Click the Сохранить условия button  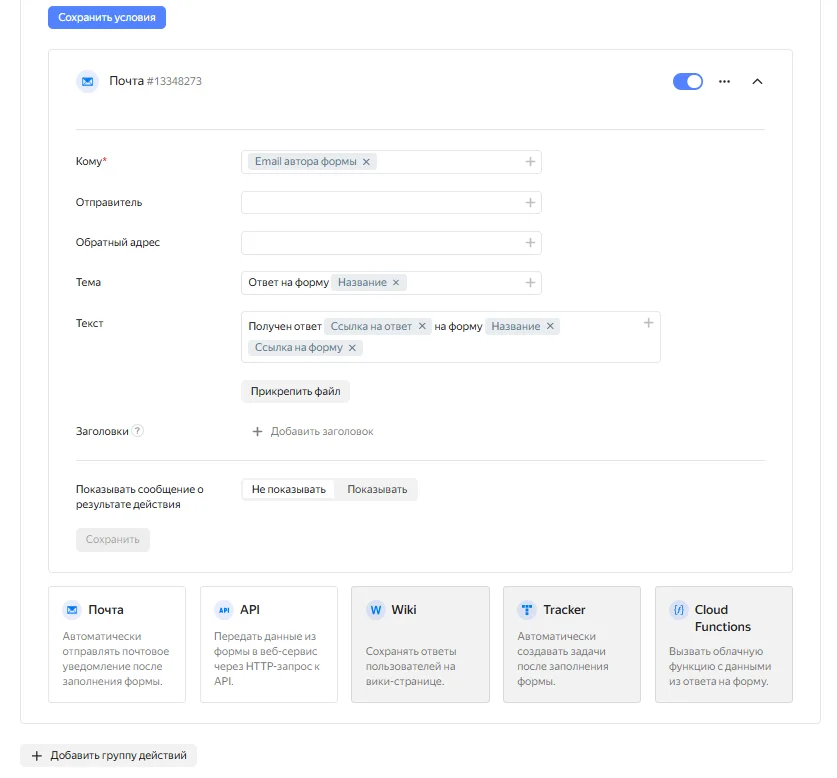107,18
